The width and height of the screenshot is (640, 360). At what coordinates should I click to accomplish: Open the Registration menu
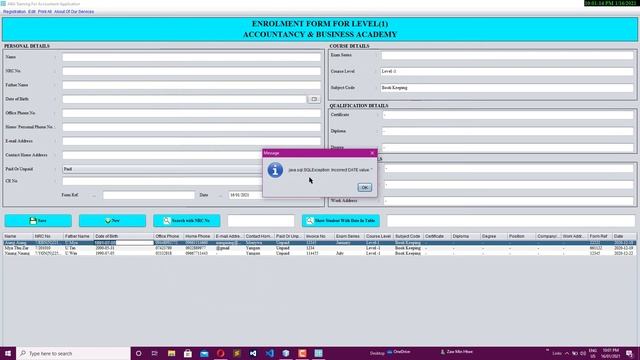(x=14, y=12)
